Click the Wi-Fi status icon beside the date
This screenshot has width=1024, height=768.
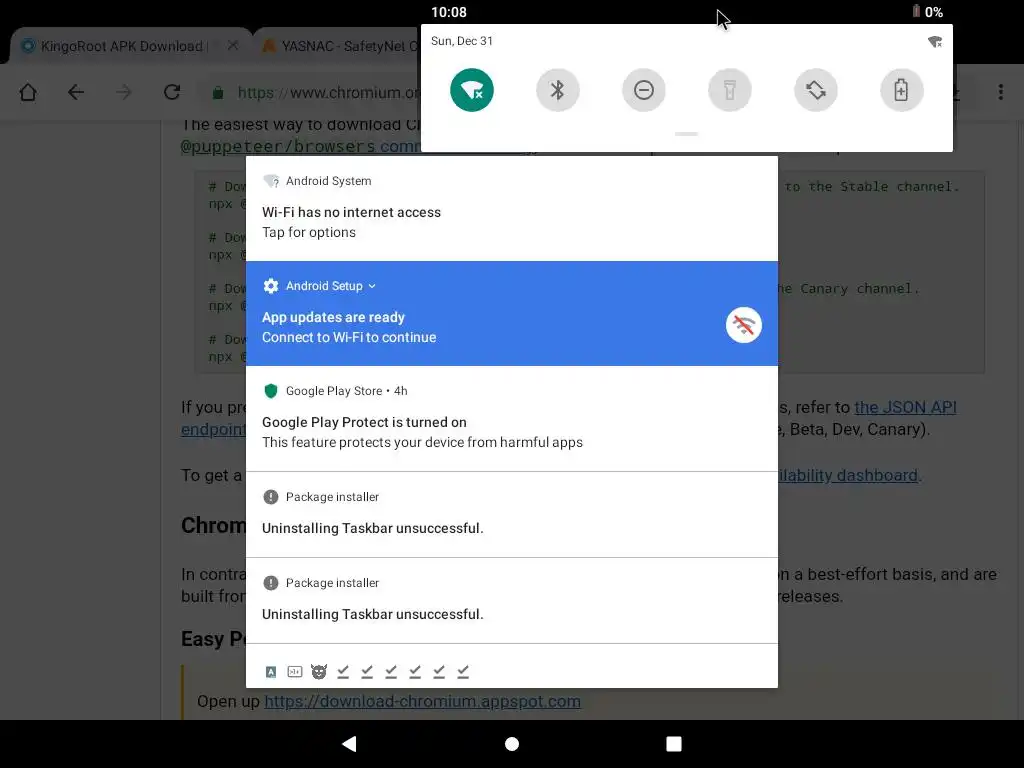pos(935,42)
